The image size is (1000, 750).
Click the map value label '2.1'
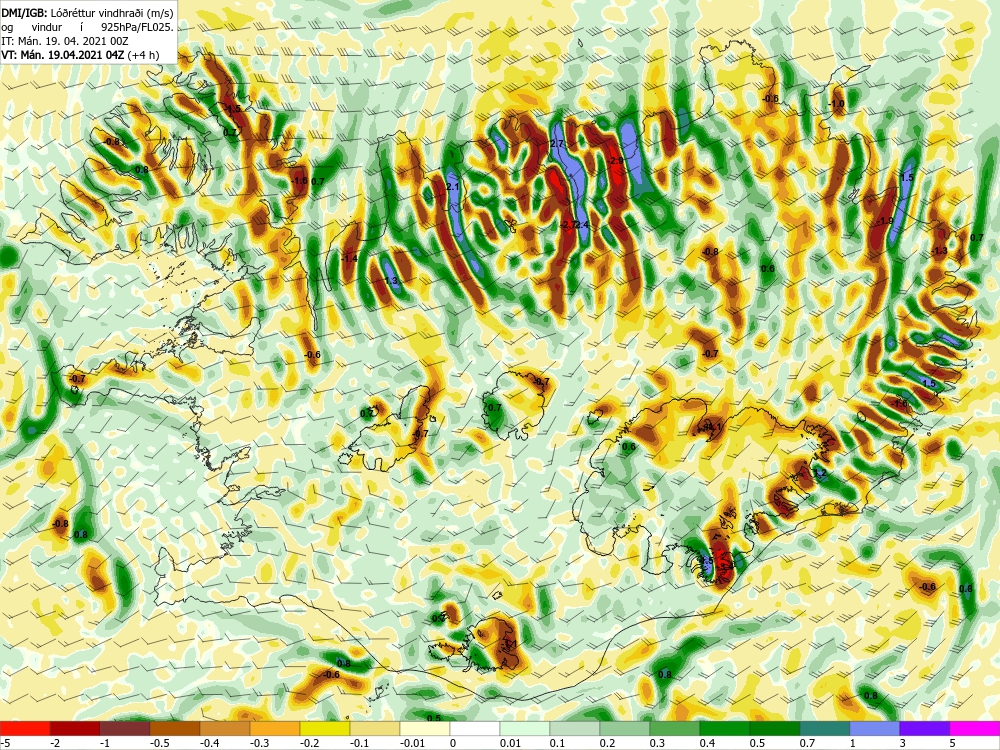point(453,187)
